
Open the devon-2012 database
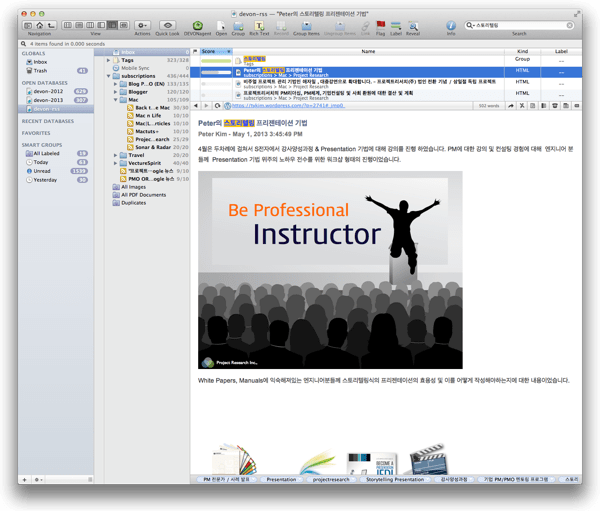50,91
